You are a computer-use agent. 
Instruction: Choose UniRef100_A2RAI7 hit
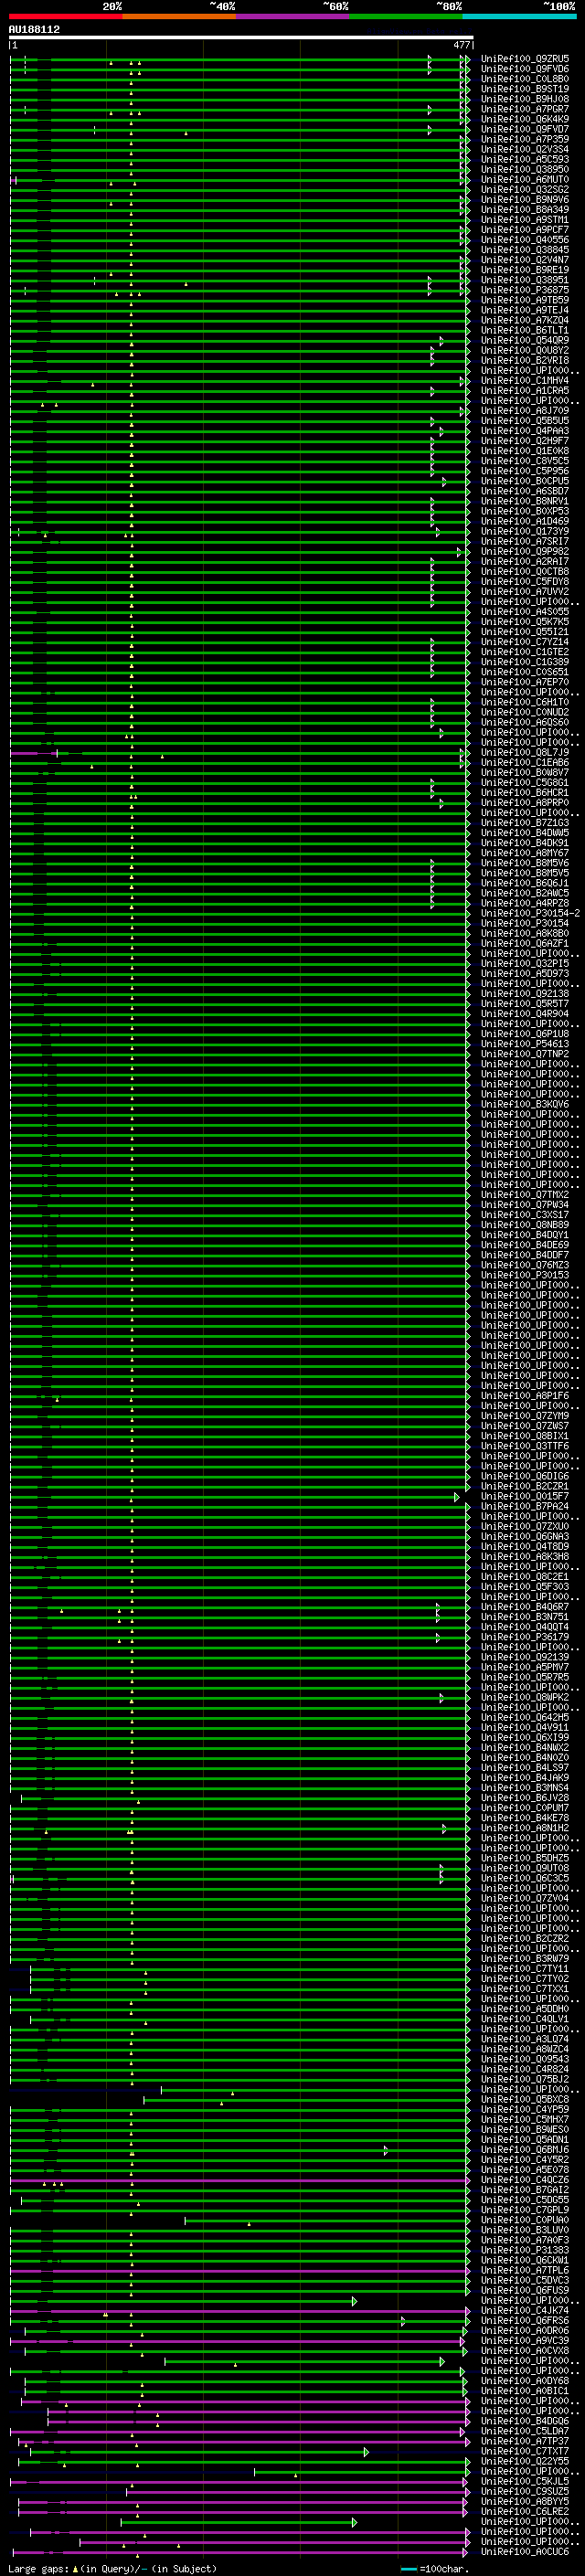tap(525, 561)
